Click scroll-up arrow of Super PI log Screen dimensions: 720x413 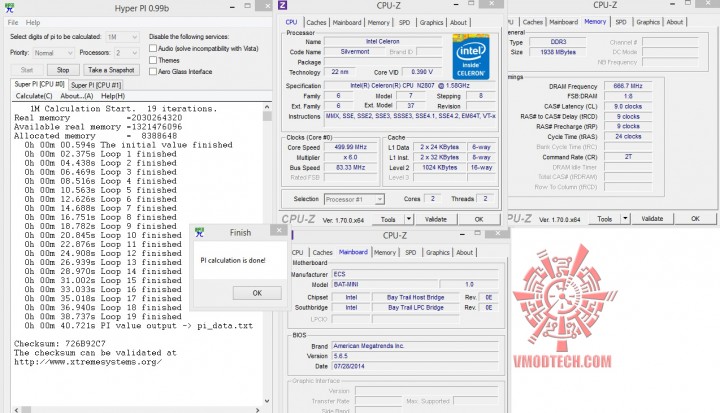pyautogui.click(x=267, y=107)
